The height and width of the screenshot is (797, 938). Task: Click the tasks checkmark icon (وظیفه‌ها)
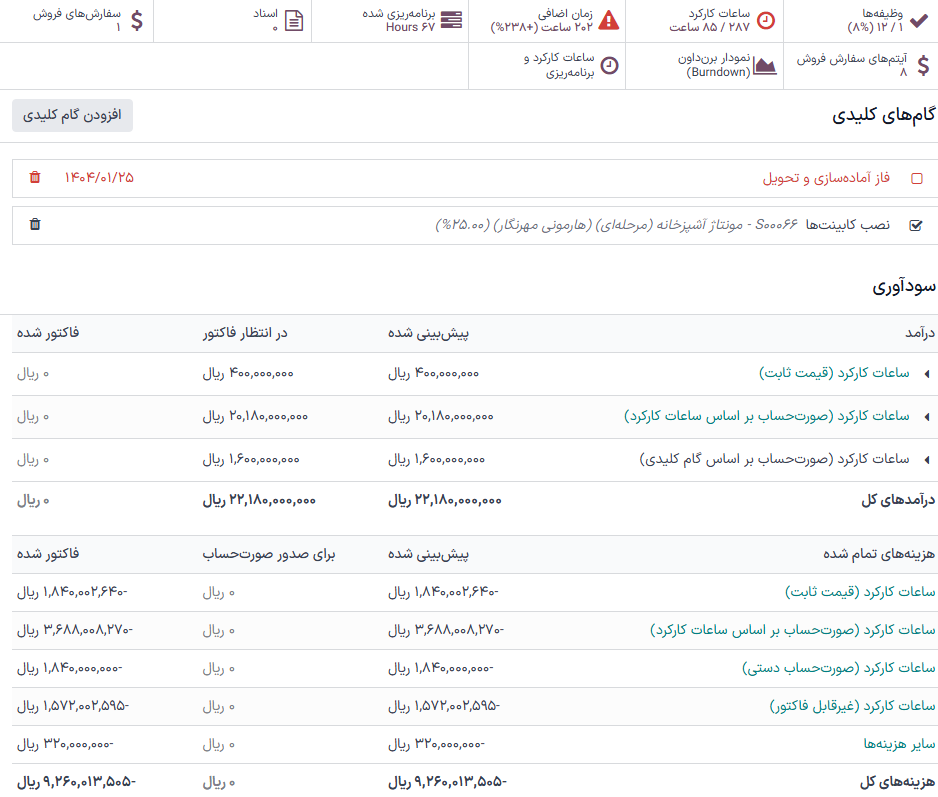pyautogui.click(x=919, y=20)
